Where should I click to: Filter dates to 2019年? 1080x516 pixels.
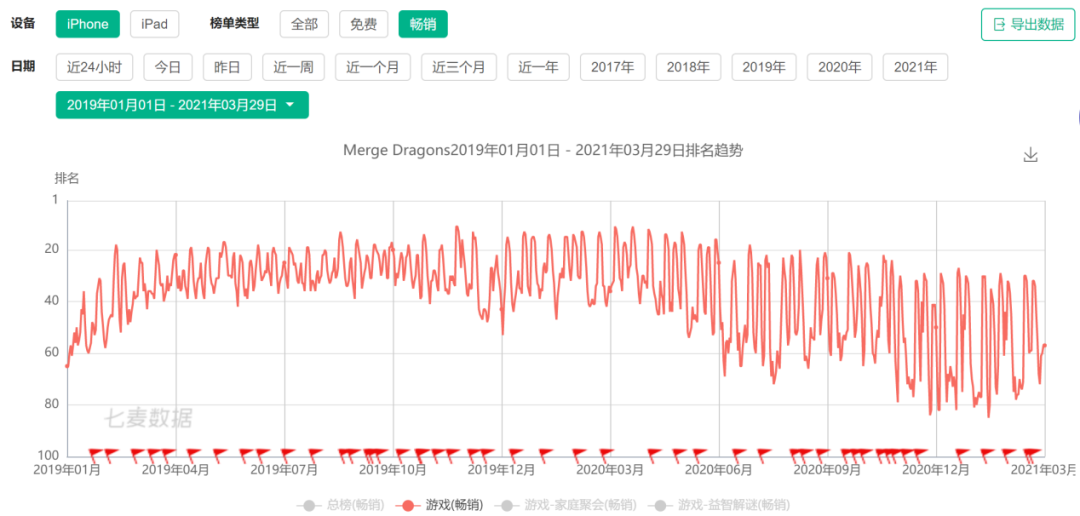[x=764, y=67]
